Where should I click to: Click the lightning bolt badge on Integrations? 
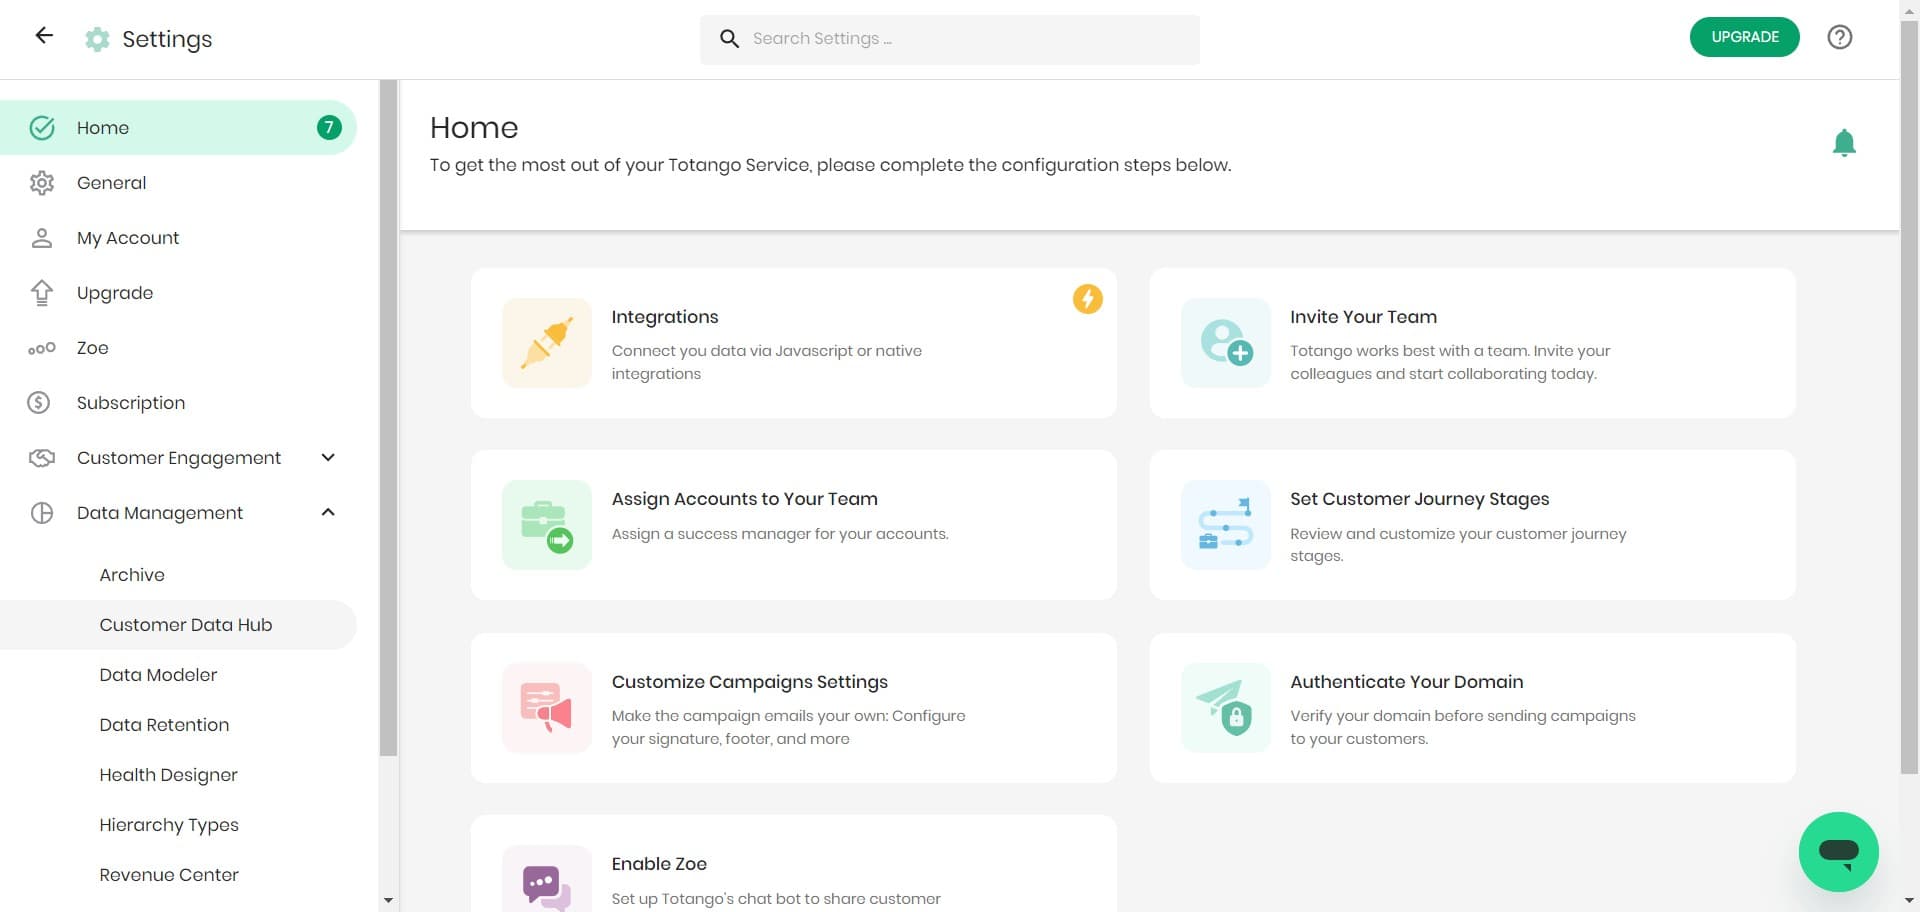coord(1088,298)
